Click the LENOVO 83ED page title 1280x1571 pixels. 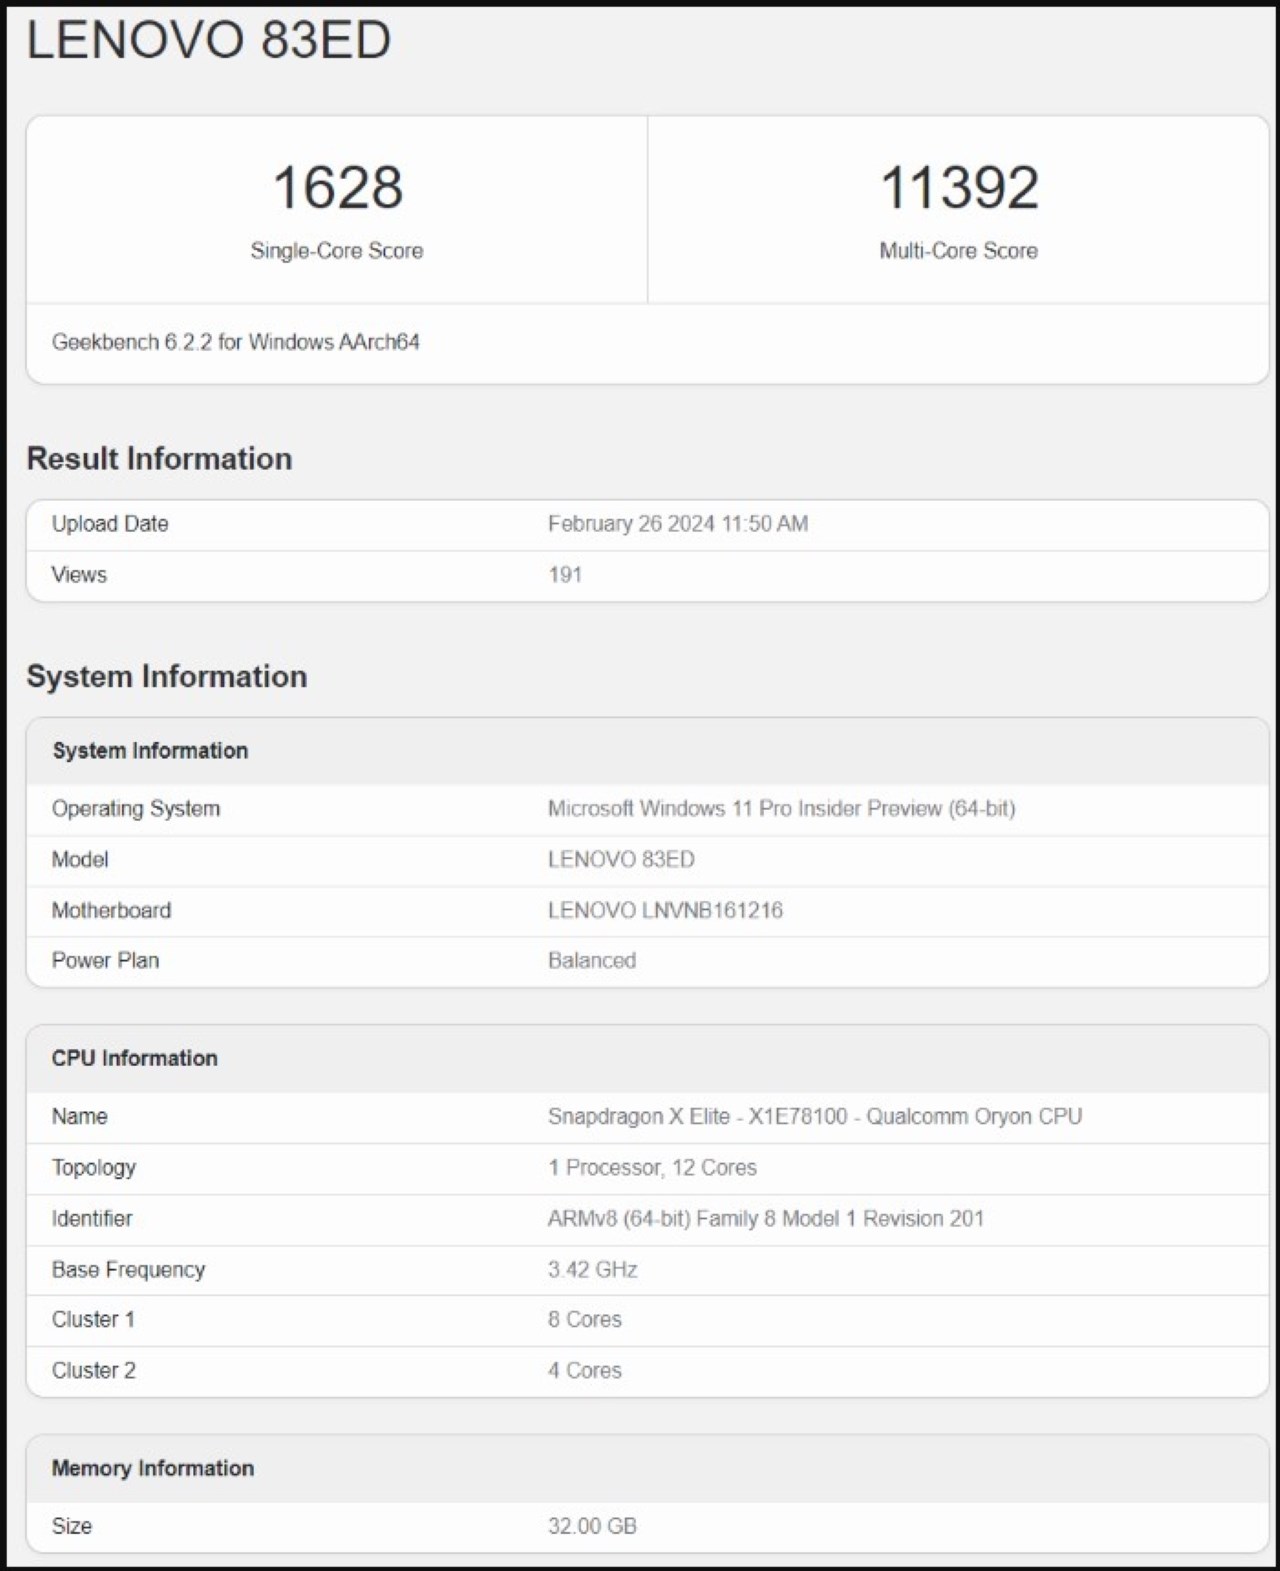[208, 40]
